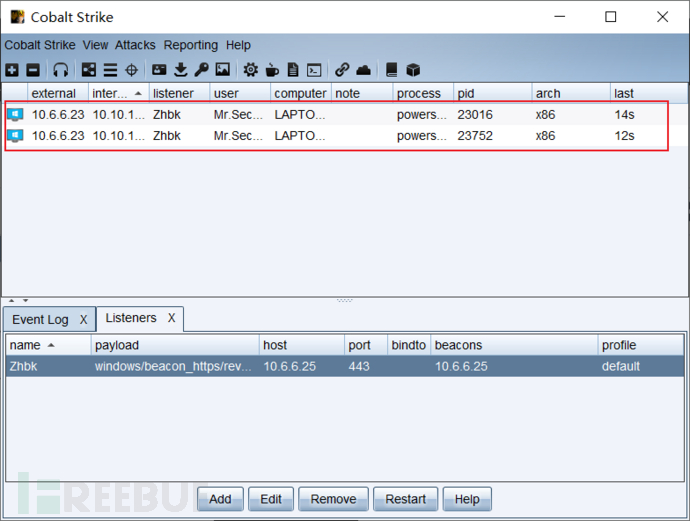
Task: Click the cloud Manage Web Server icon
Action: 363,70
